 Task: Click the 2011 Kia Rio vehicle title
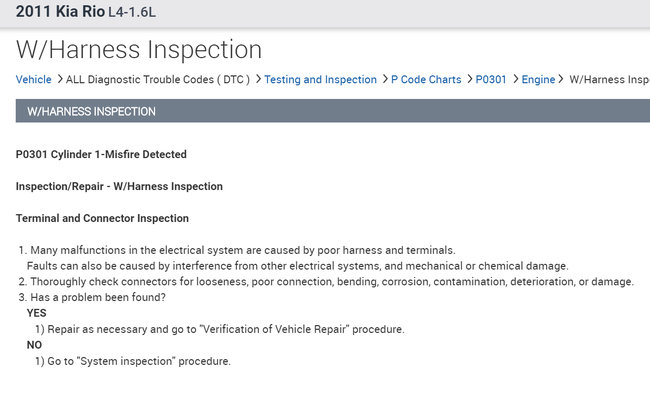[60, 12]
